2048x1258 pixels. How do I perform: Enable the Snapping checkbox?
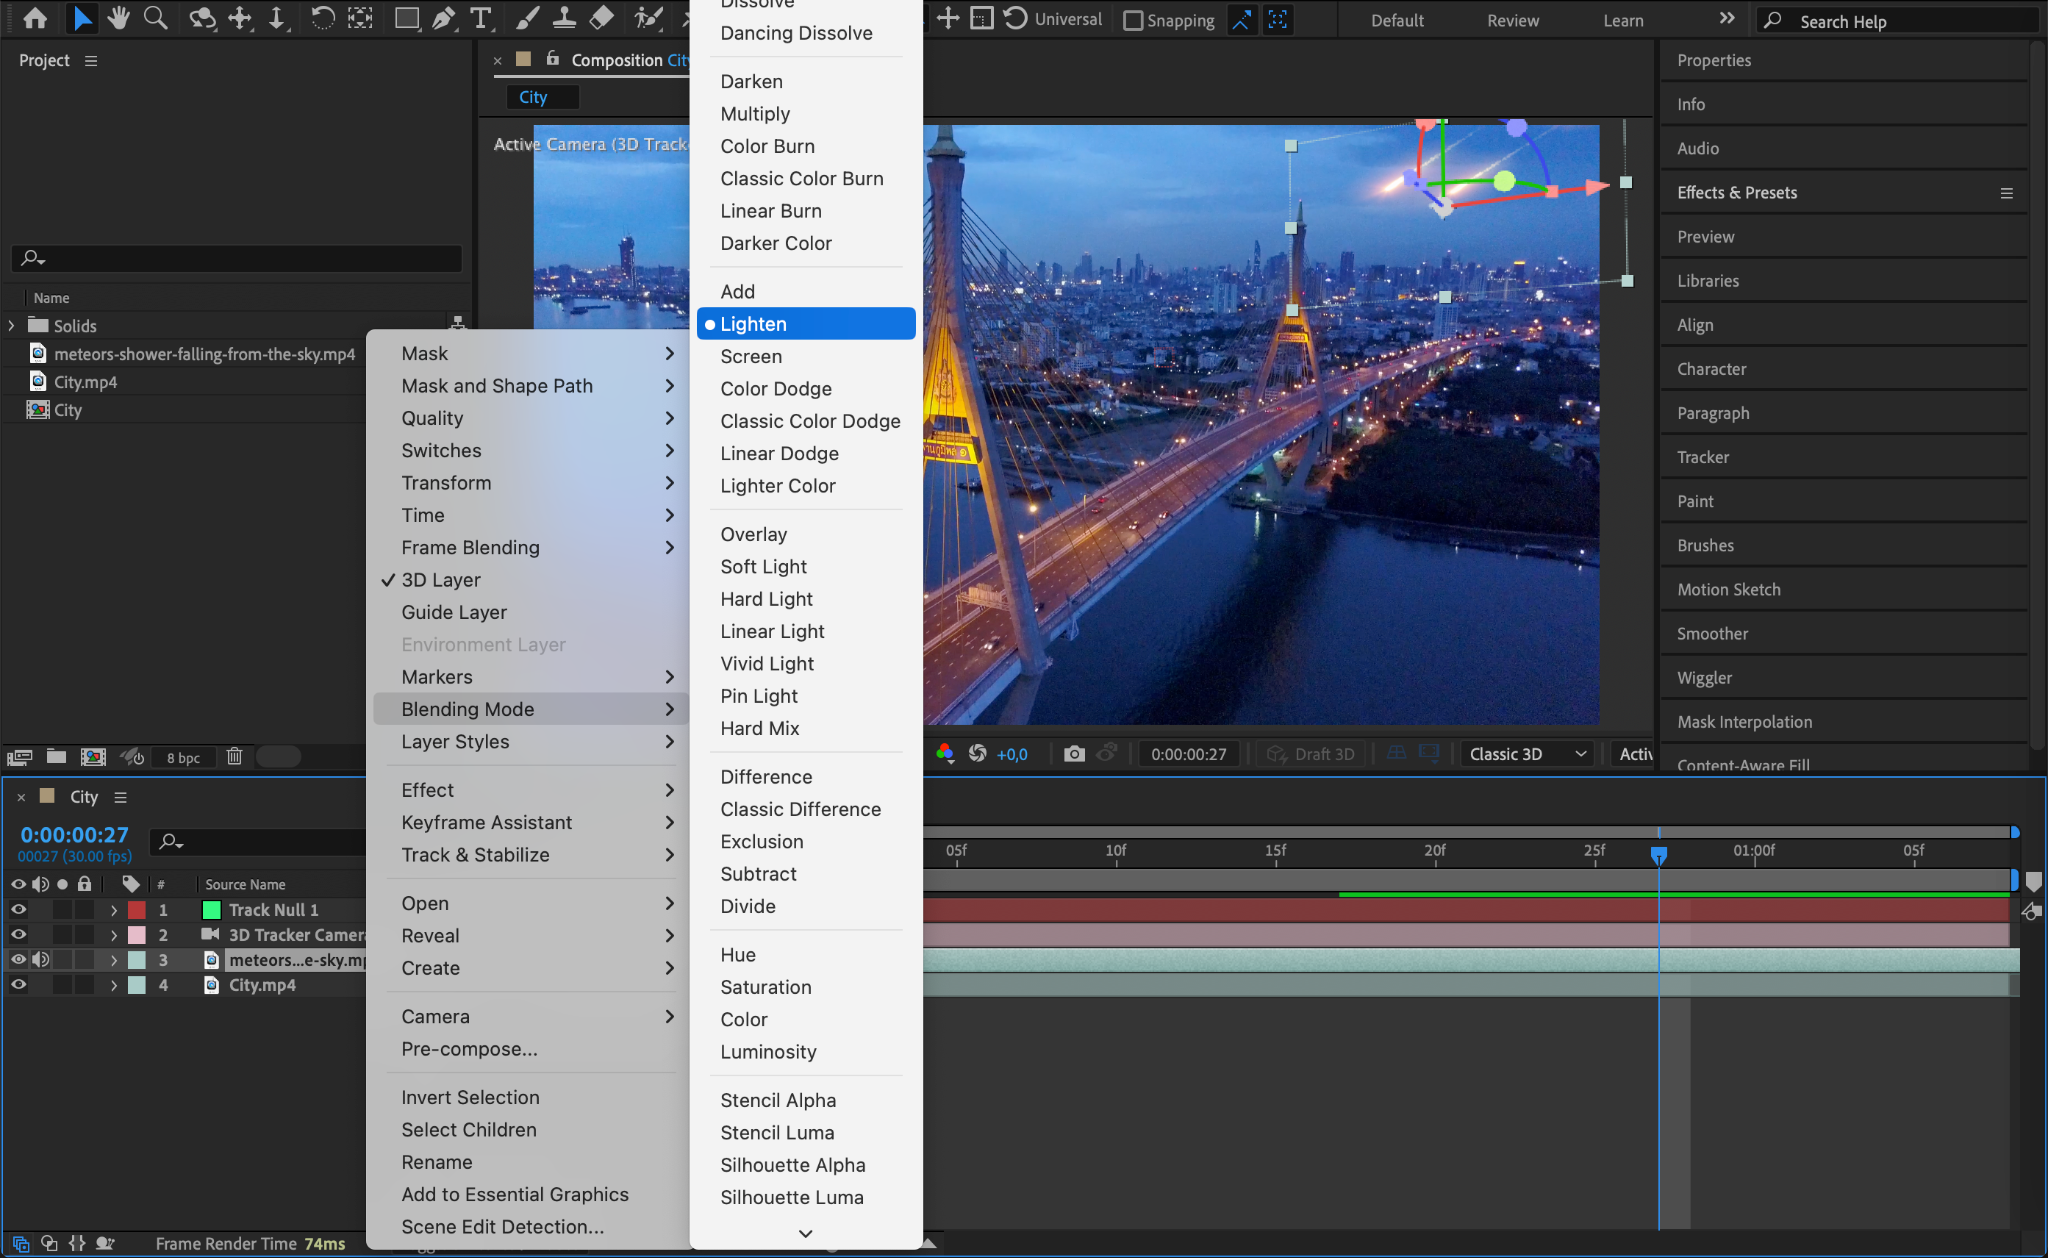tap(1133, 20)
